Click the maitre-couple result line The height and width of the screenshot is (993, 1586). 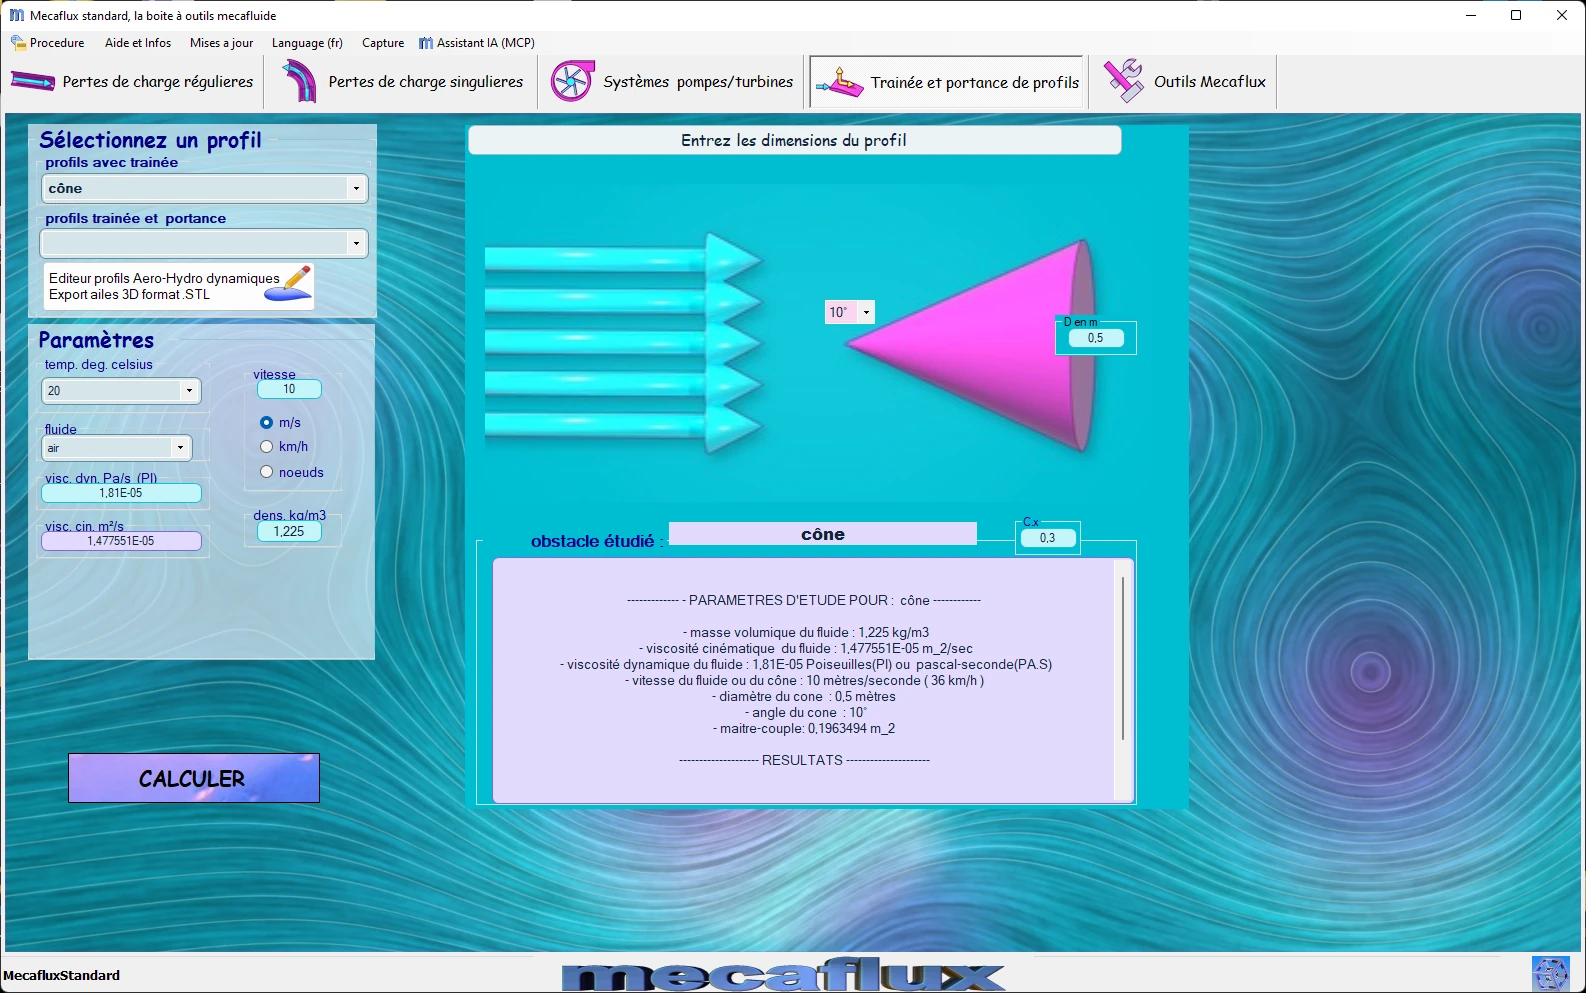click(x=804, y=729)
